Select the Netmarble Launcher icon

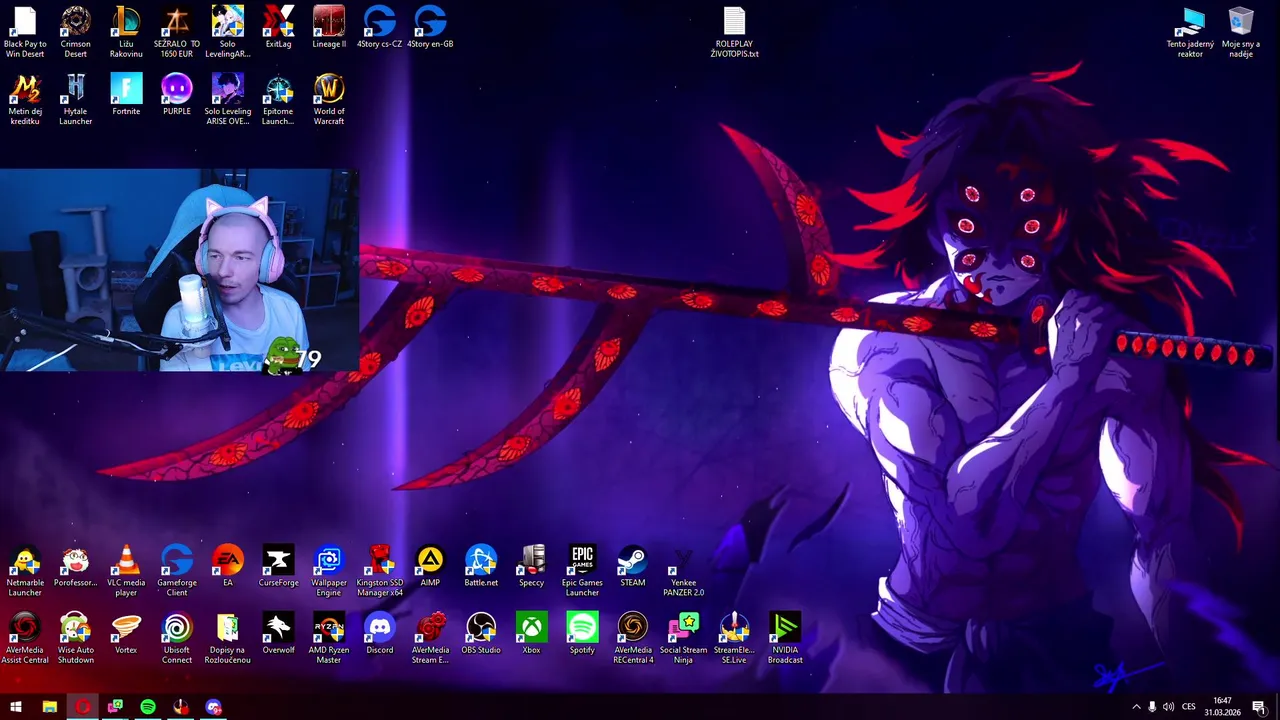[x=25, y=571]
